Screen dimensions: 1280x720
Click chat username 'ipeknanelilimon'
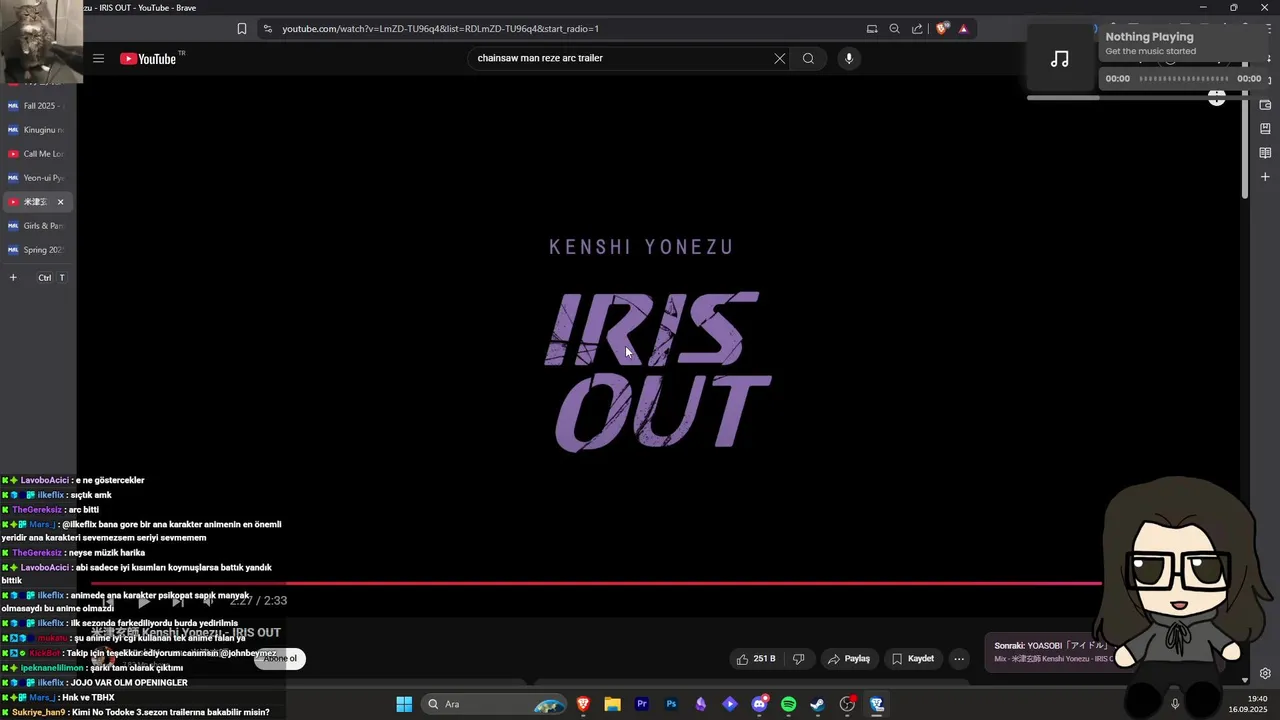(52, 668)
